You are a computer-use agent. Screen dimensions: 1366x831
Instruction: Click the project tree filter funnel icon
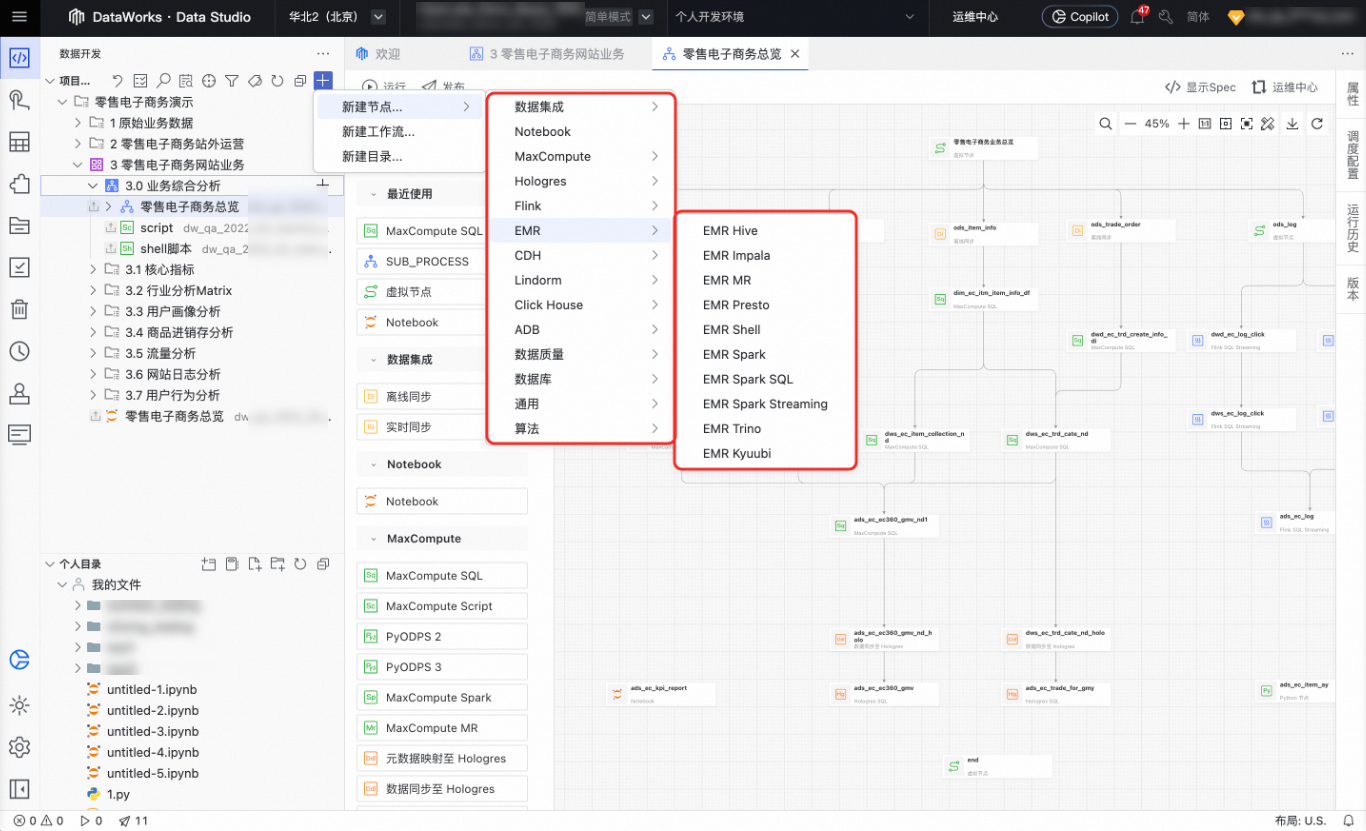pos(231,80)
